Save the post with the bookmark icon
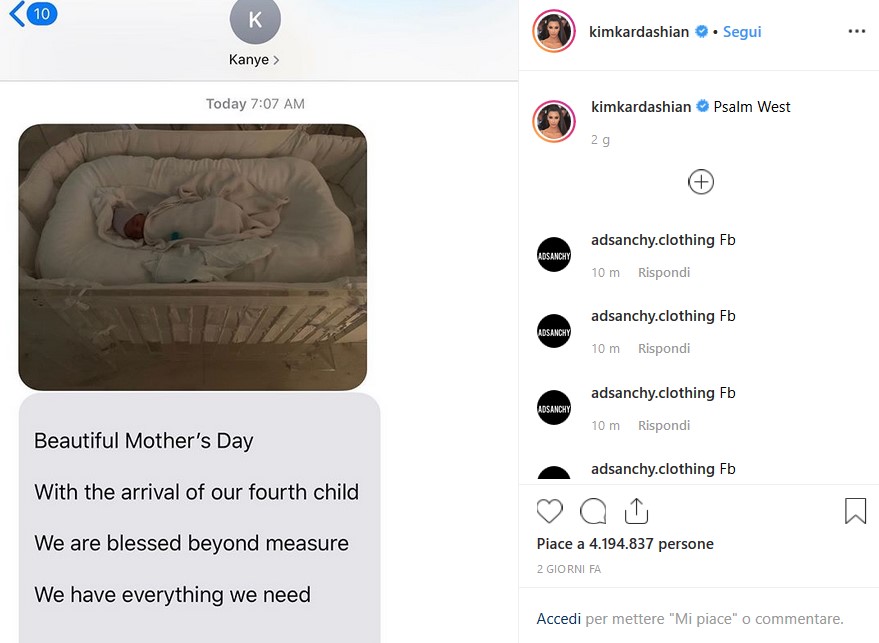 coord(855,512)
